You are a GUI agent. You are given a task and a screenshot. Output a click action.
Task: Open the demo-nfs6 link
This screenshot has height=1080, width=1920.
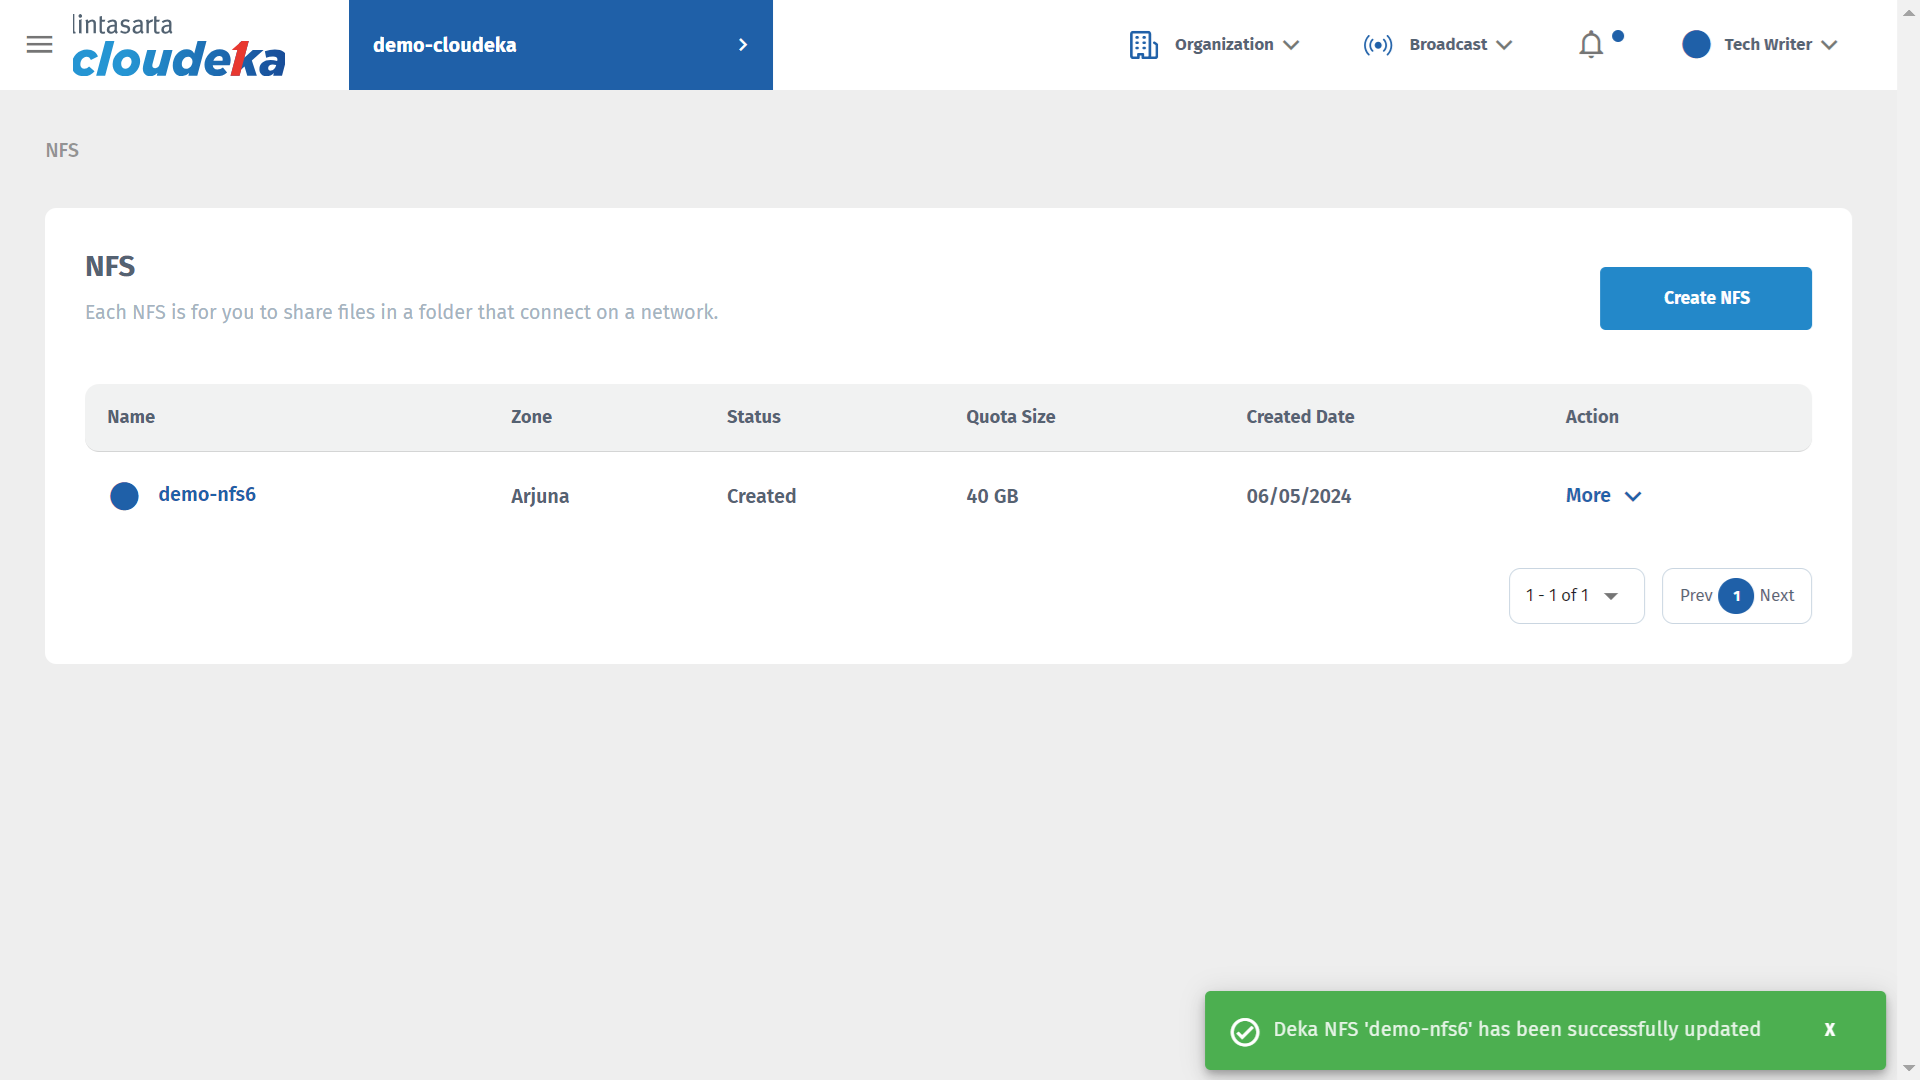[207, 495]
